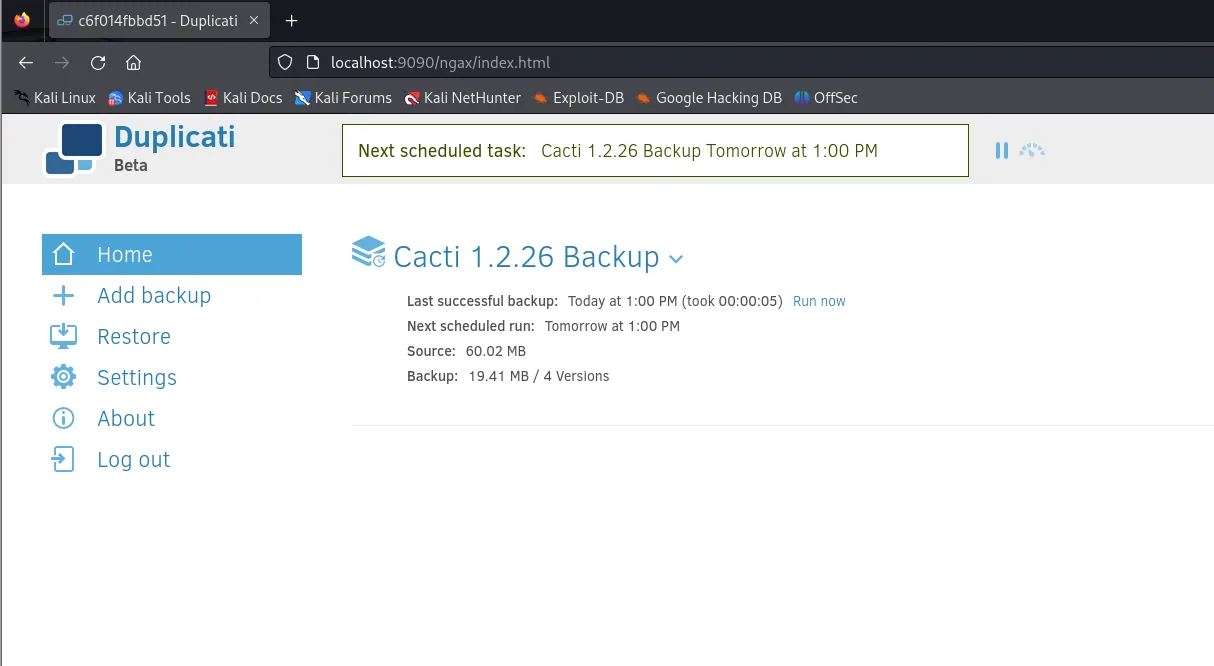Click the About info icon
The height and width of the screenshot is (666, 1214).
tap(63, 418)
